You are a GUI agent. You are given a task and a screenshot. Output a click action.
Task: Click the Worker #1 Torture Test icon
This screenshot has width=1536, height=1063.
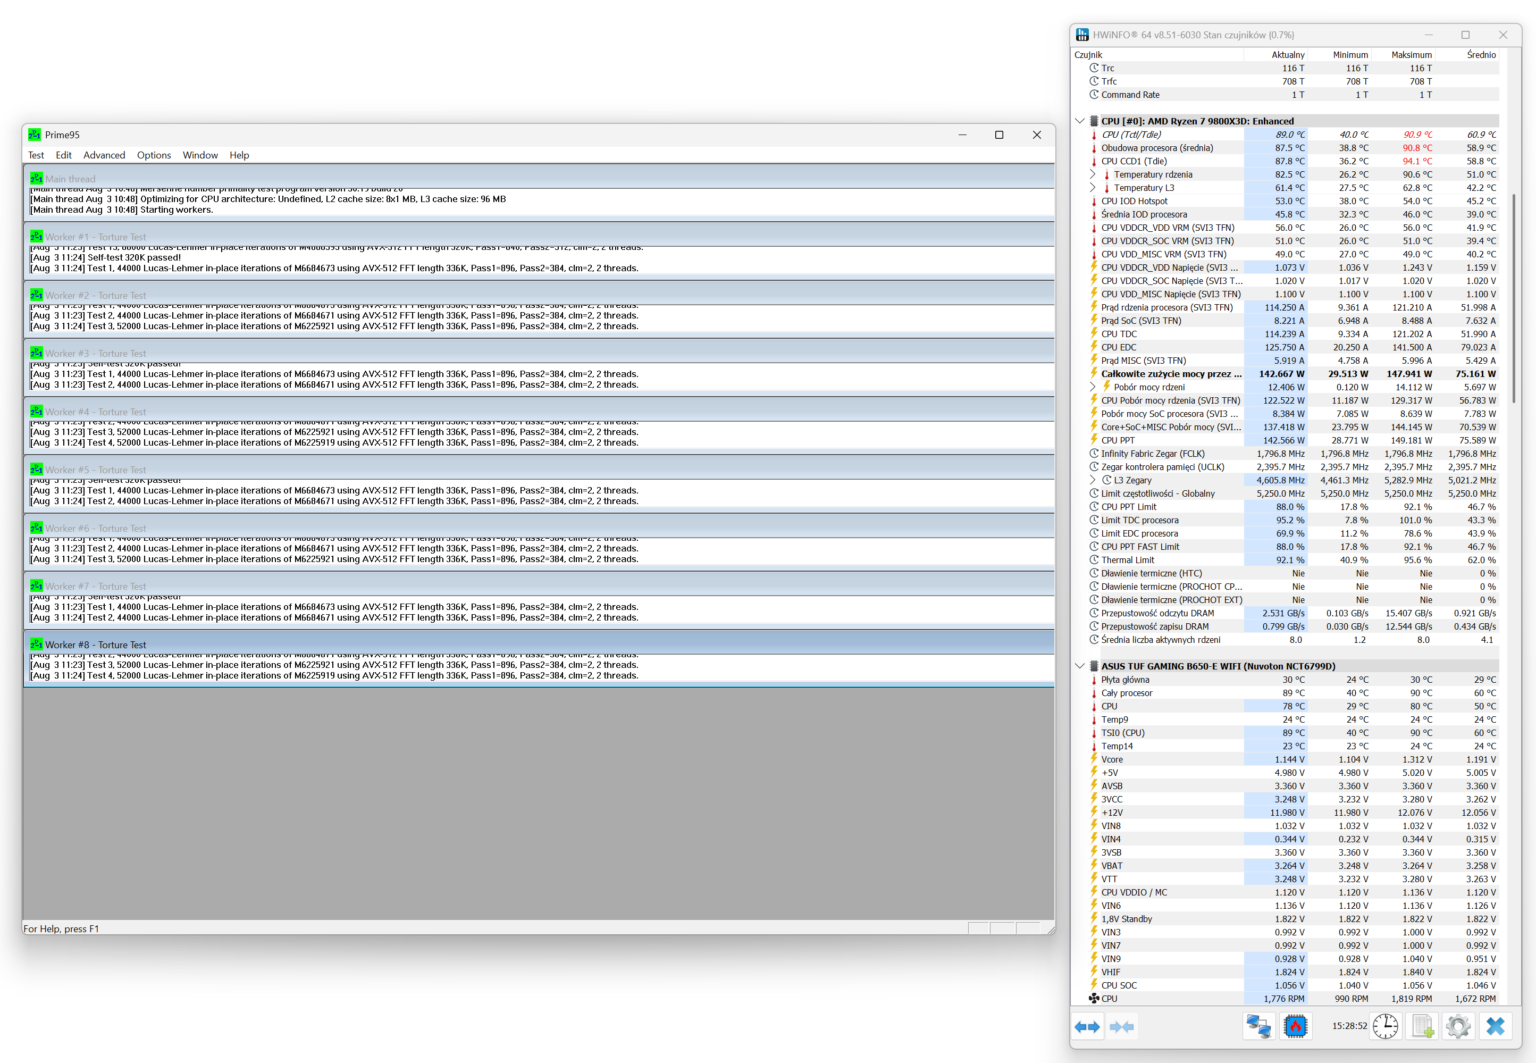(36, 237)
